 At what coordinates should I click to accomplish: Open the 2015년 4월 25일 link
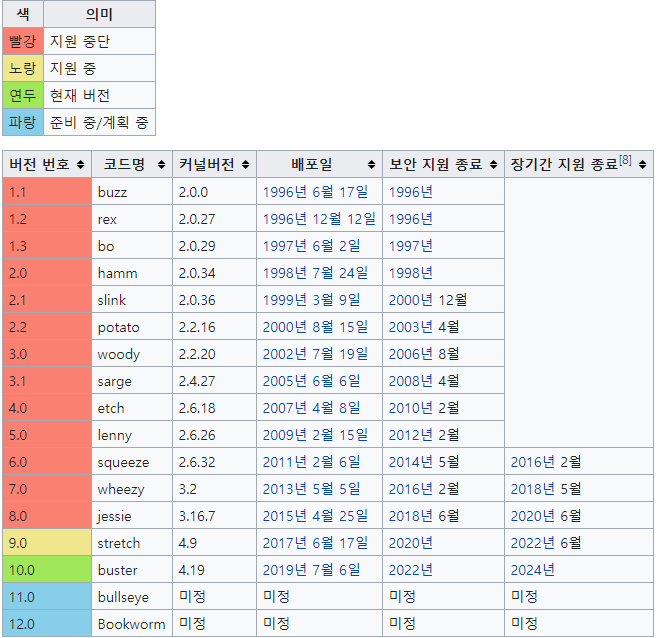(x=315, y=516)
